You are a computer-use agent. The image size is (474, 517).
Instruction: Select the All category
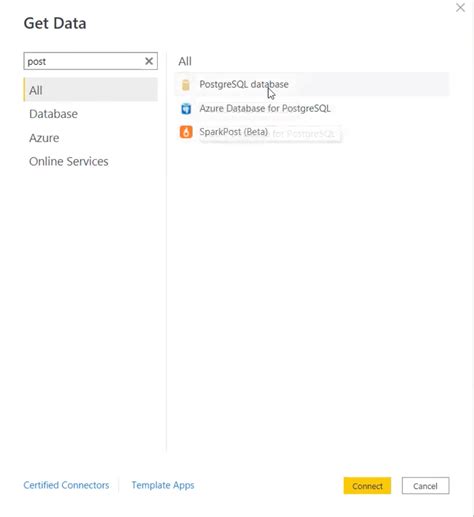91,90
